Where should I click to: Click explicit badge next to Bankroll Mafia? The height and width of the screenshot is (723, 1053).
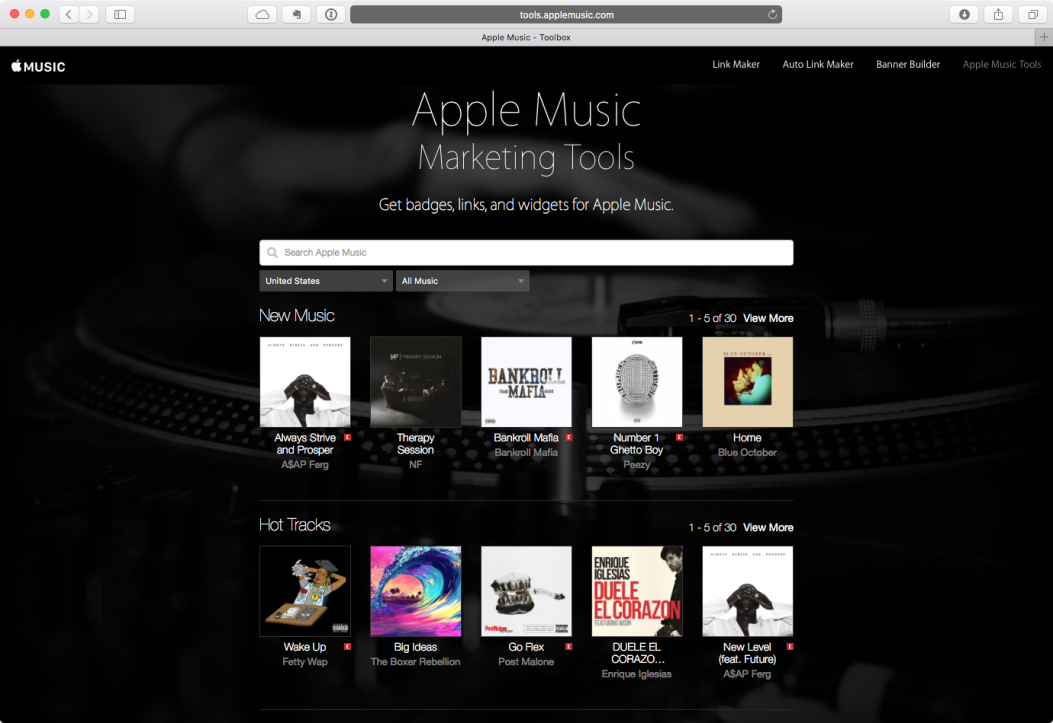click(568, 437)
